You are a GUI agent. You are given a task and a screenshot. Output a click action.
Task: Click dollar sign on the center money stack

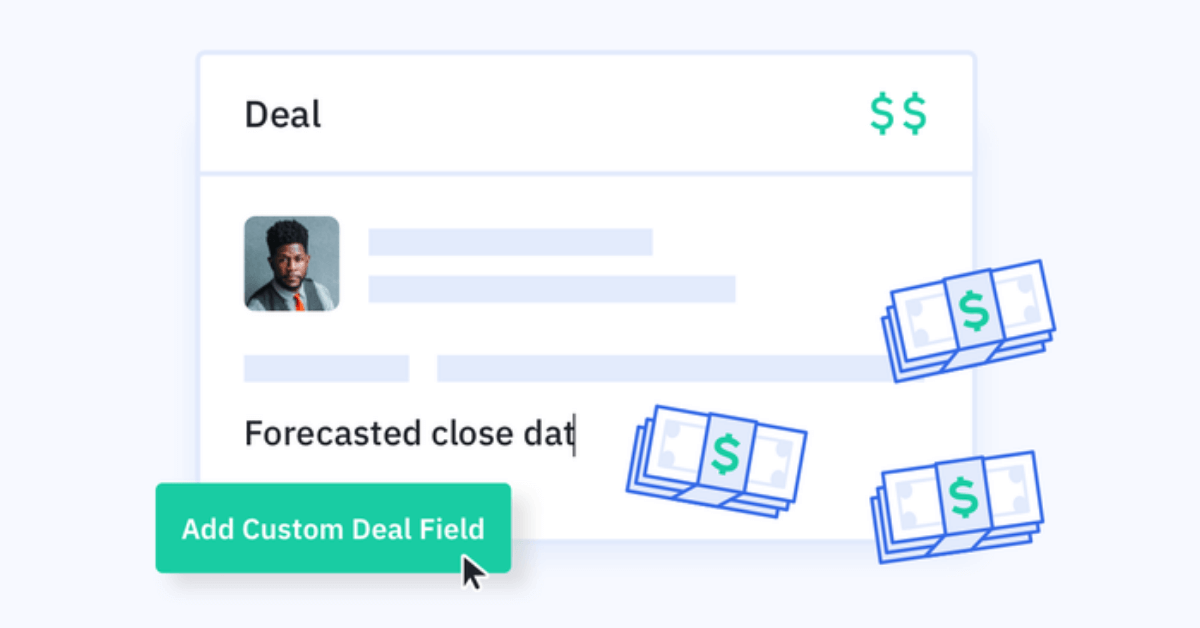[x=727, y=454]
